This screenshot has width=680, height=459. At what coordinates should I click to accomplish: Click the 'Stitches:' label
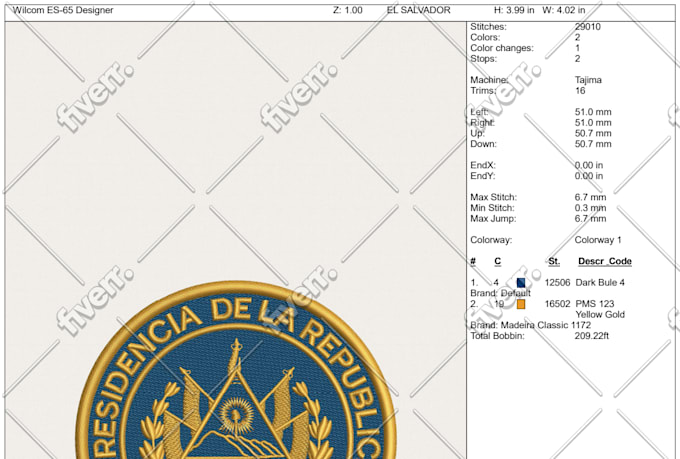[488, 27]
